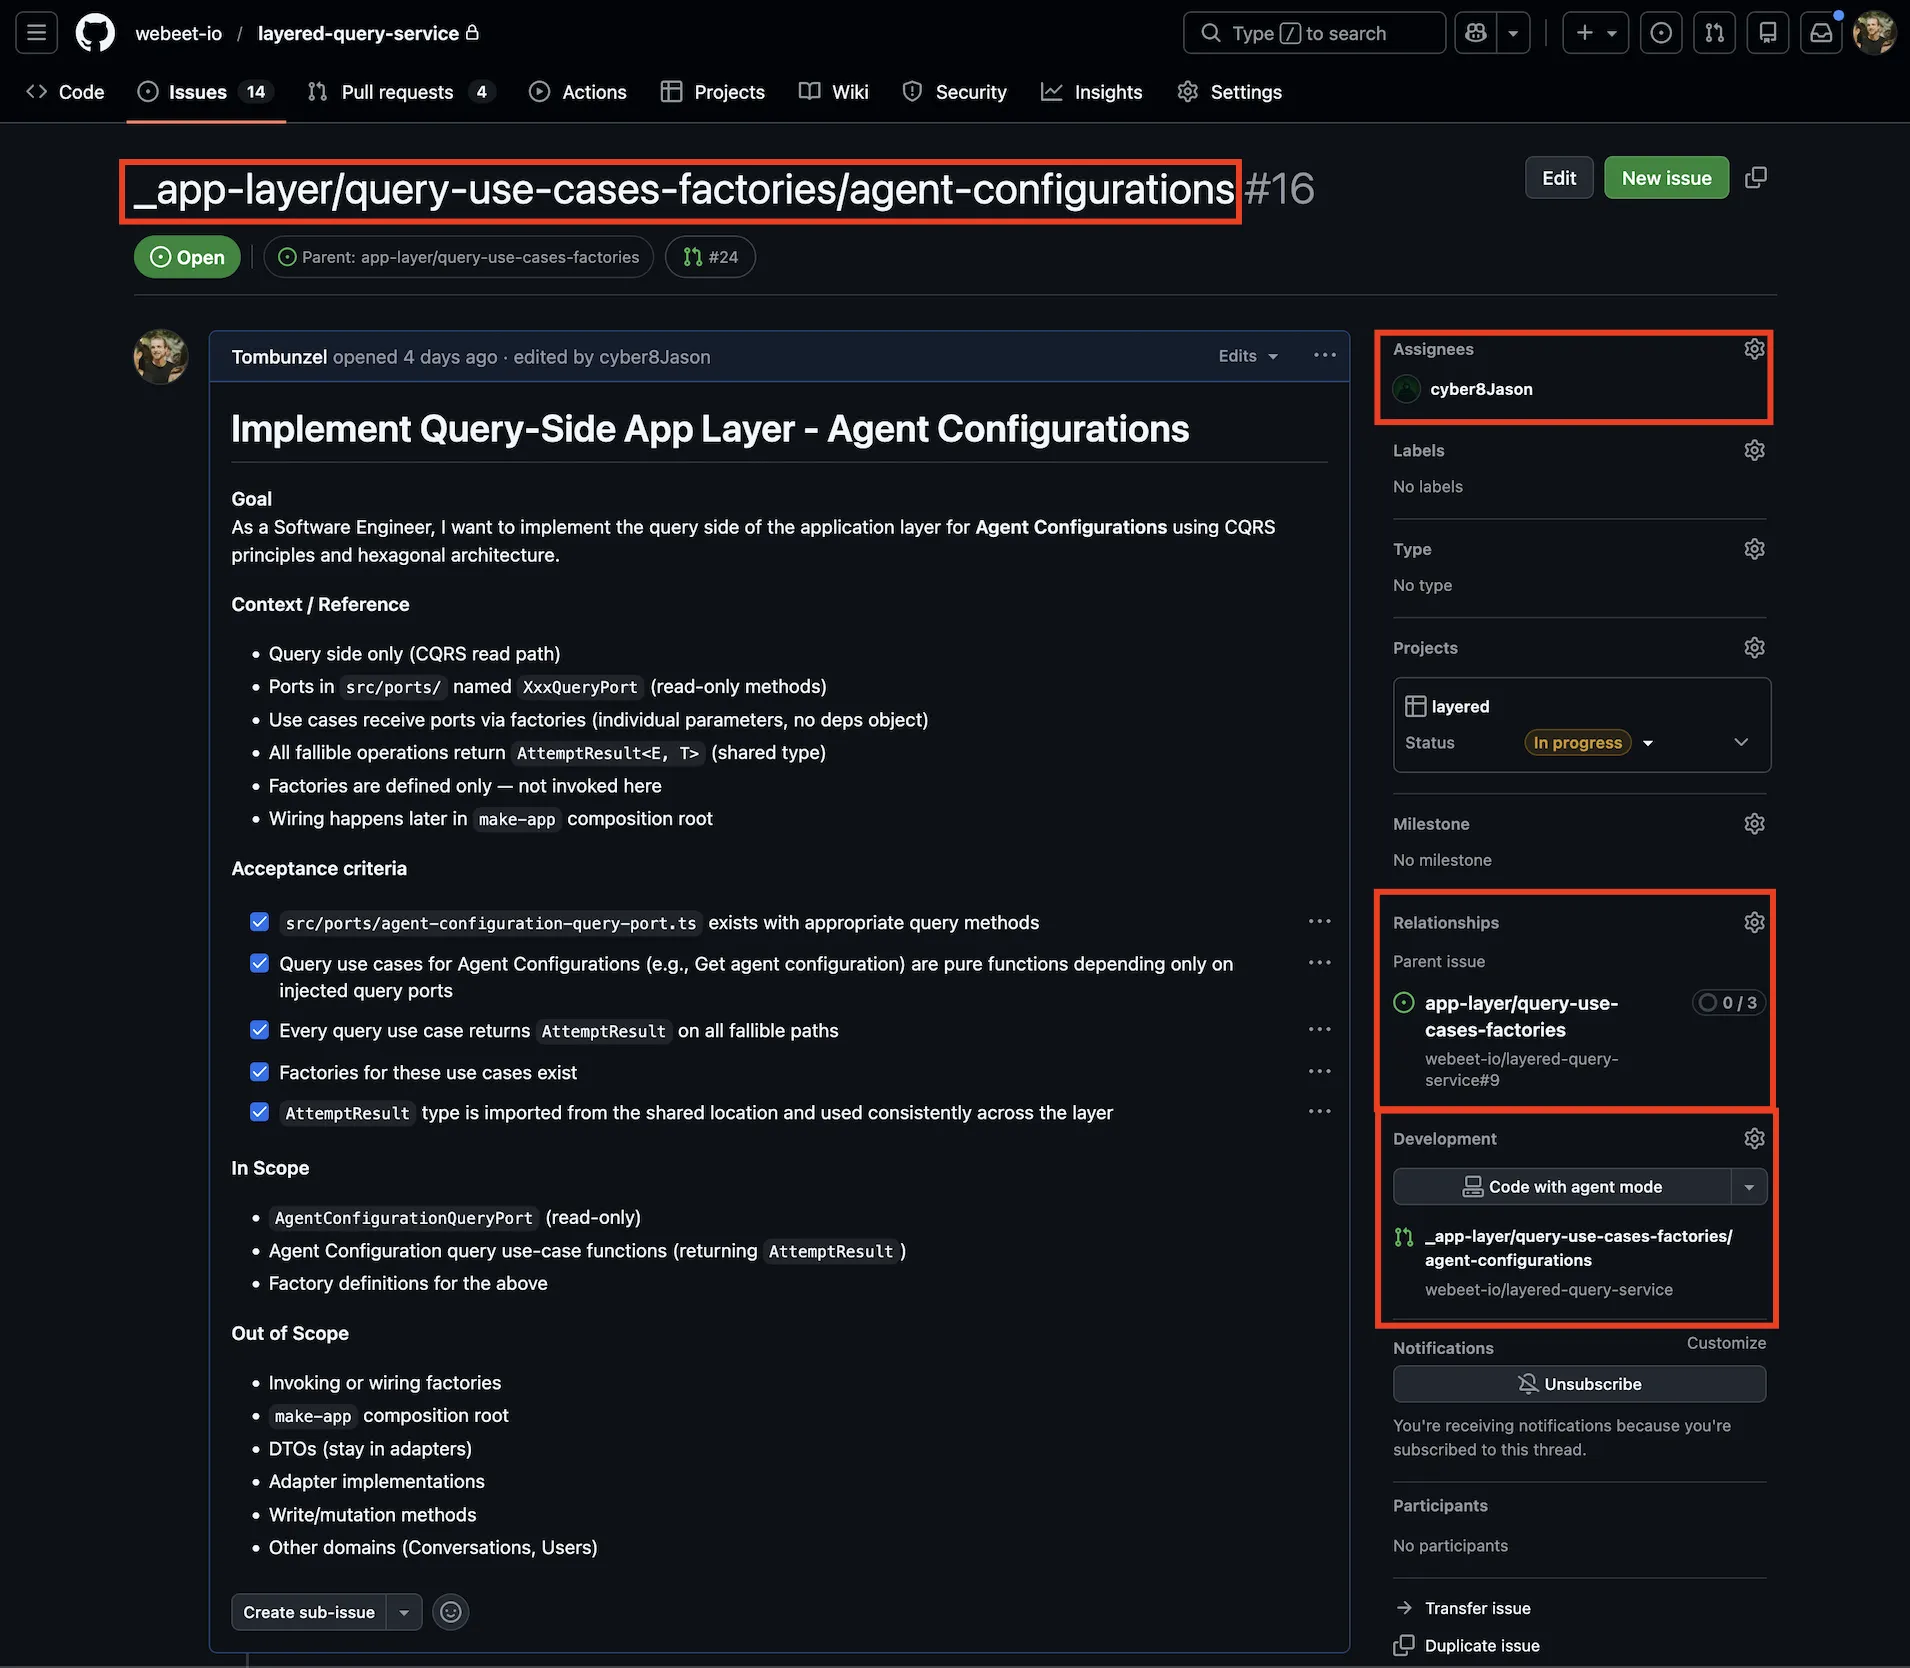The width and height of the screenshot is (1910, 1668).
Task: Open the Code with agent mode dropdown arrow
Action: click(1749, 1186)
